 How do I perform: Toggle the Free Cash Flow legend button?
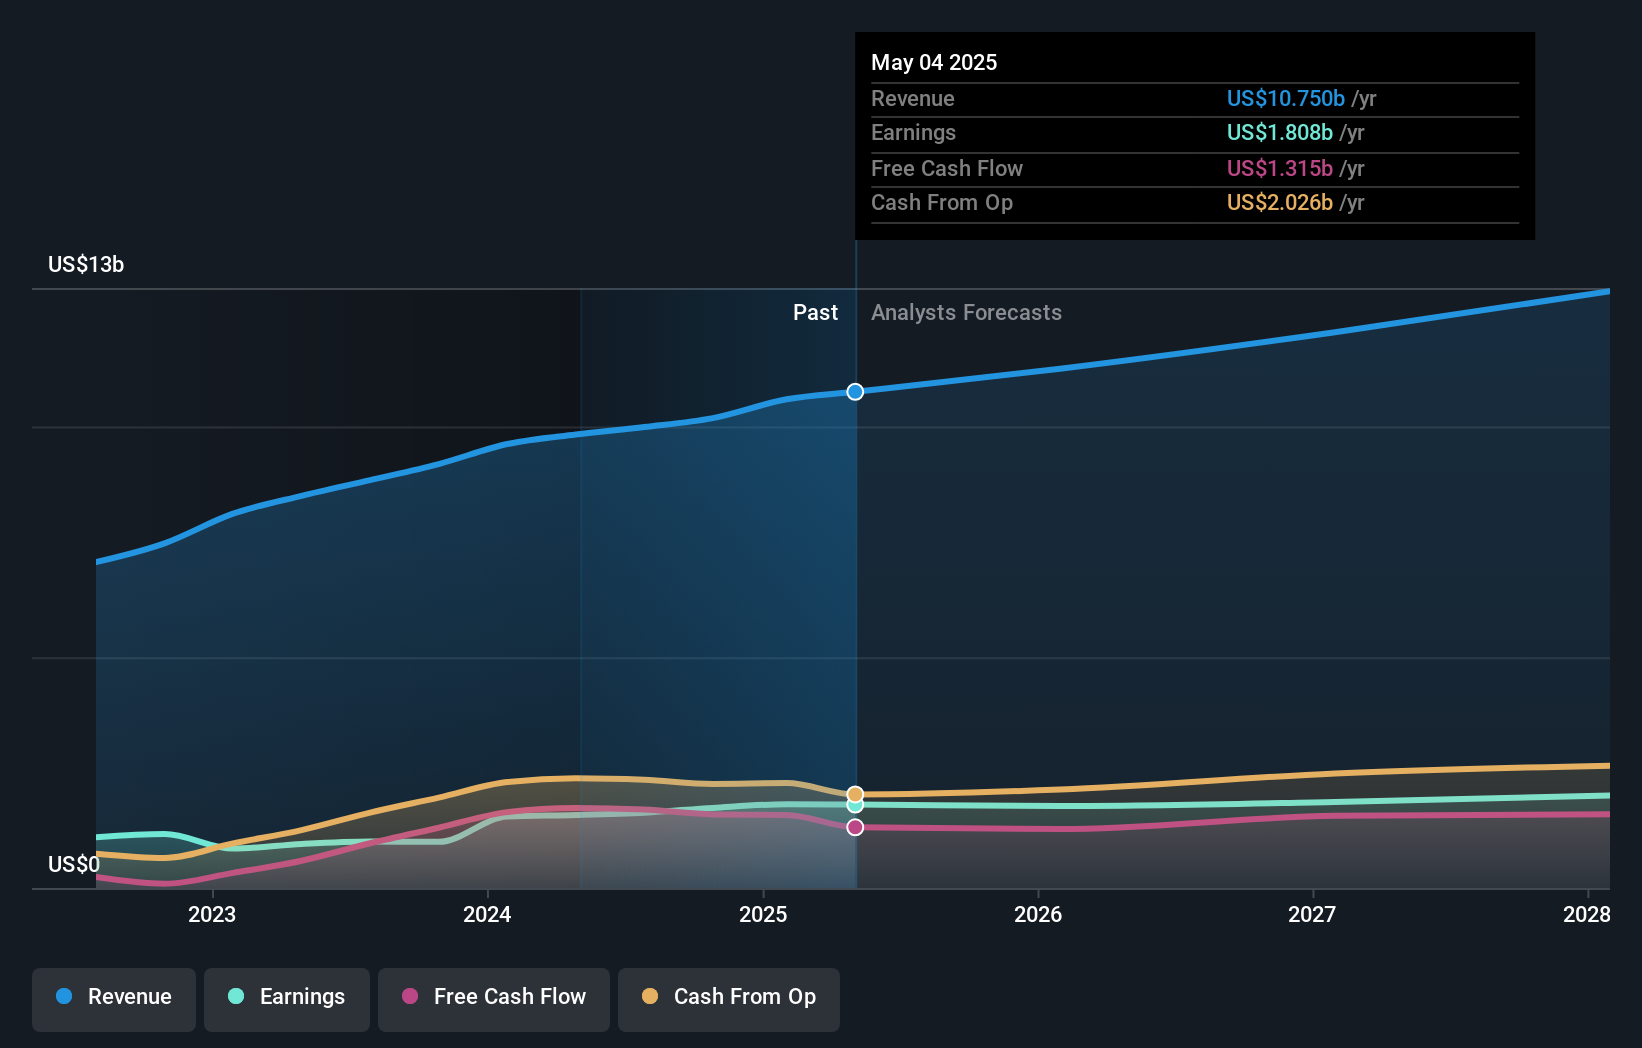click(x=494, y=999)
